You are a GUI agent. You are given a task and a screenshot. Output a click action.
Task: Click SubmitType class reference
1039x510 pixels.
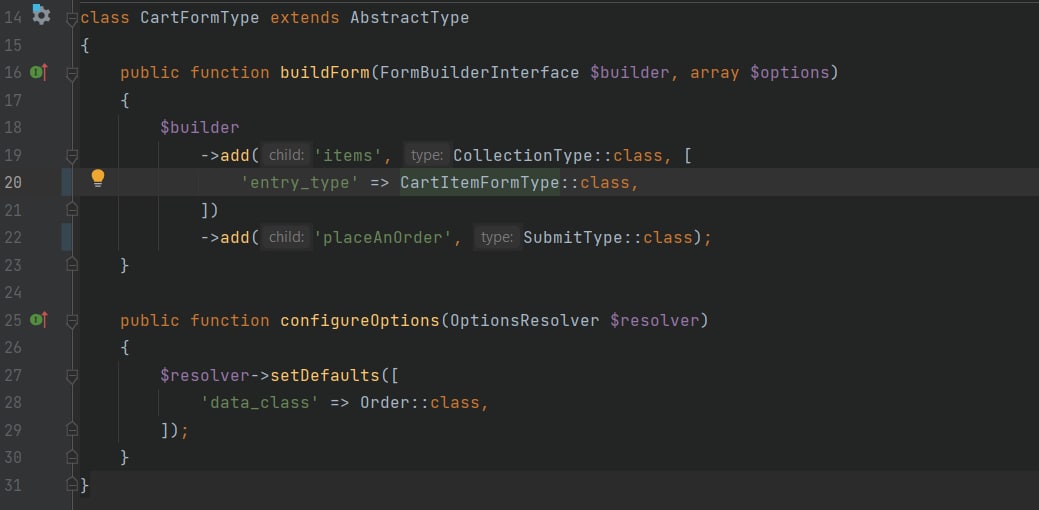click(573, 237)
